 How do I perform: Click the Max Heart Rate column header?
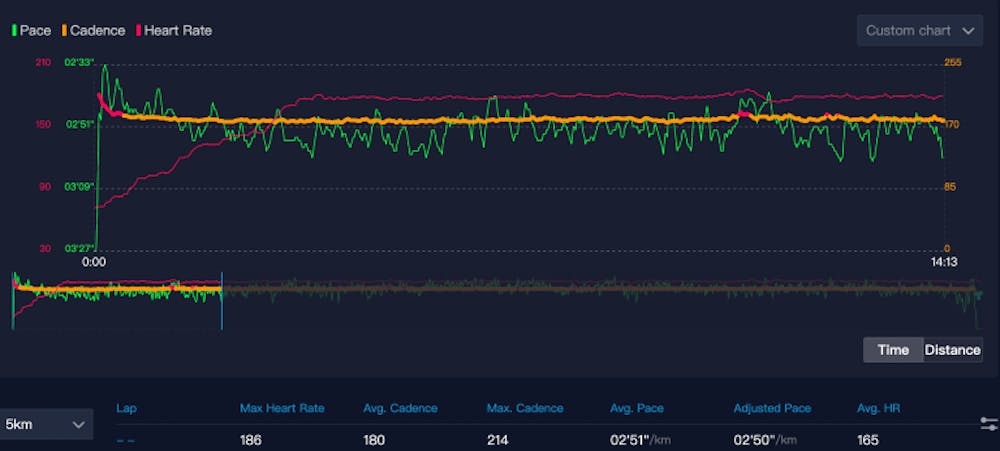(281, 408)
